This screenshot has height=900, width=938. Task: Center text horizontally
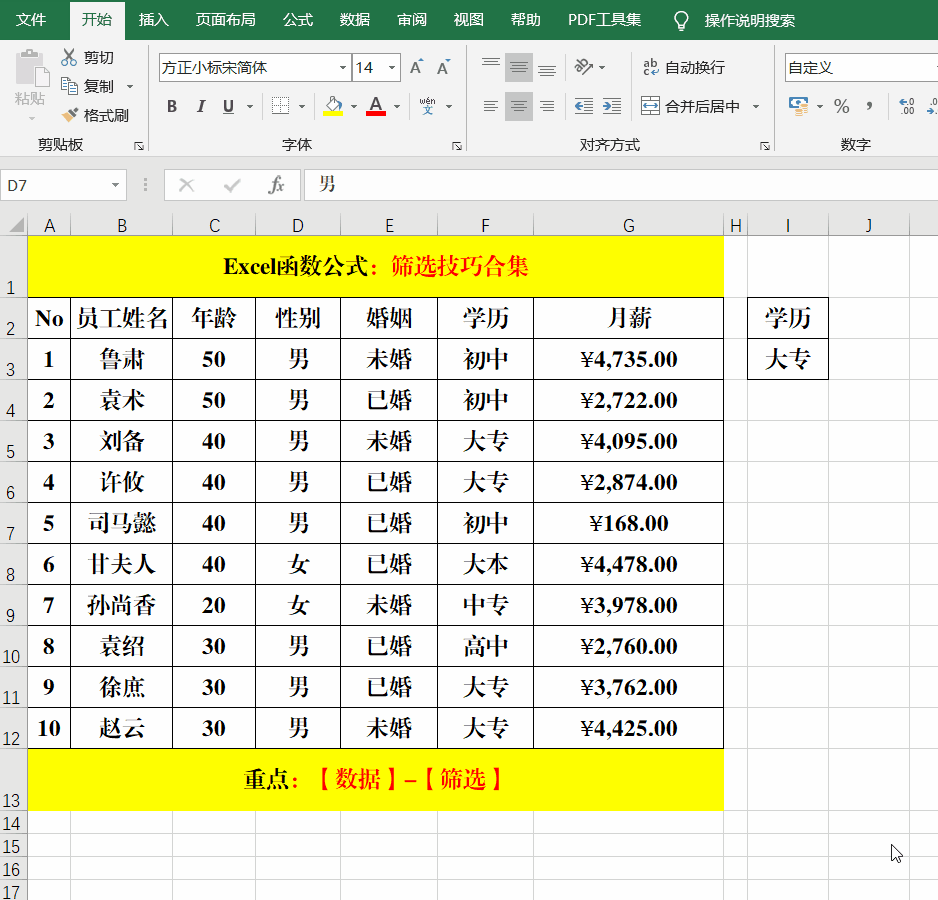pos(519,107)
